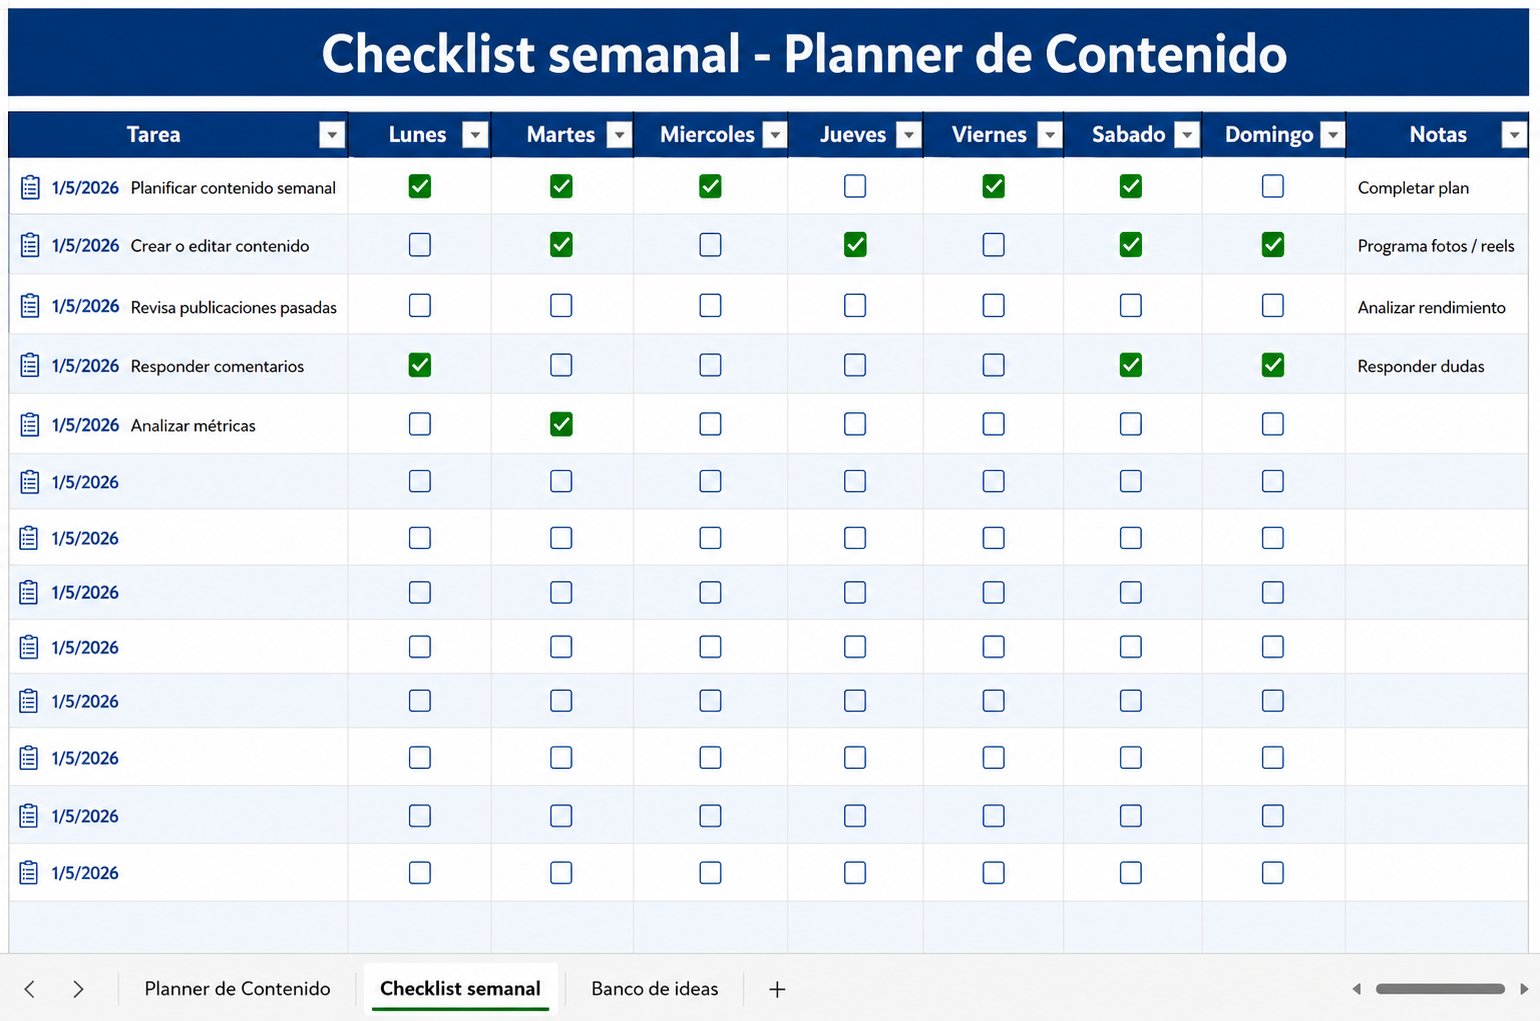Open the Tarea column filter dropdown
The height and width of the screenshot is (1021, 1540).
point(332,135)
